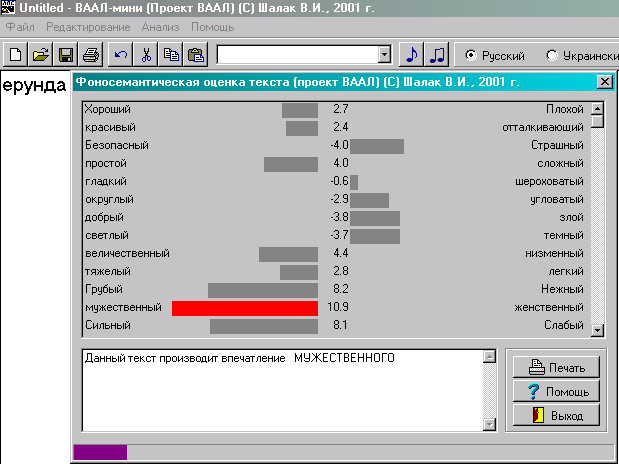The width and height of the screenshot is (619, 464).
Task: Click the app icon in the title bar
Action: click(8, 8)
